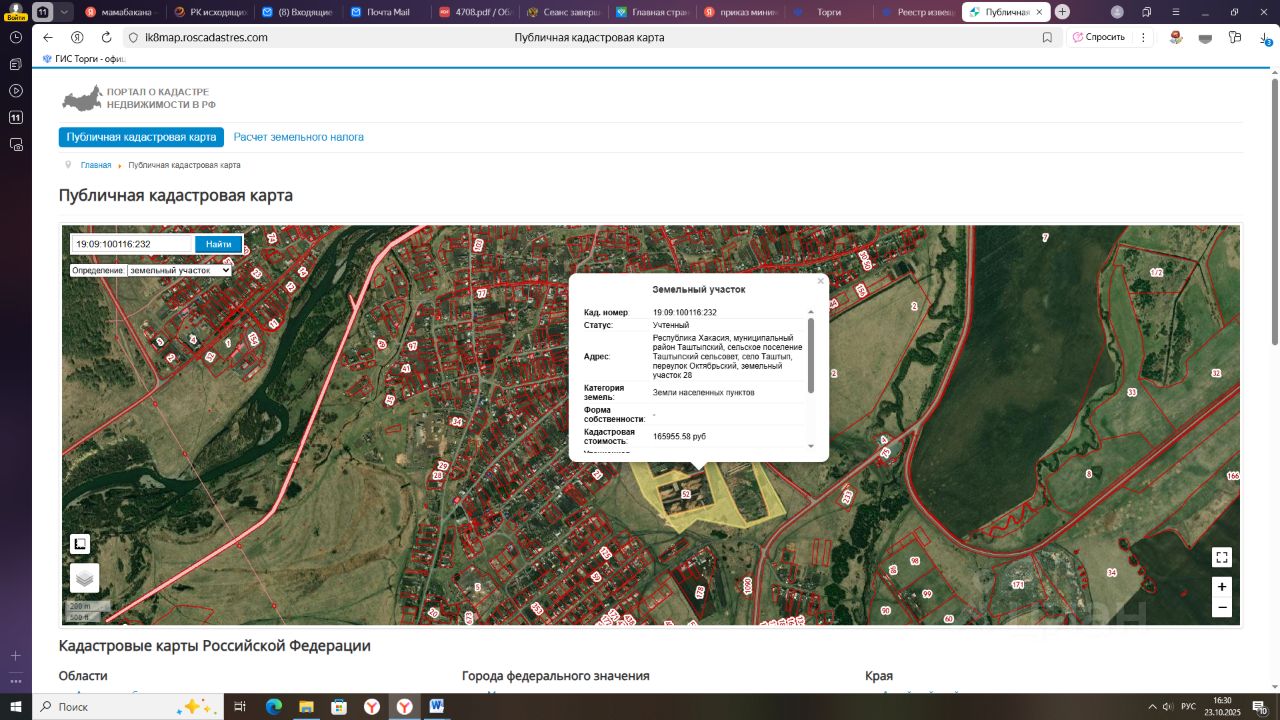Open the measurement tool on the map
This screenshot has width=1280, height=720.
coord(80,544)
